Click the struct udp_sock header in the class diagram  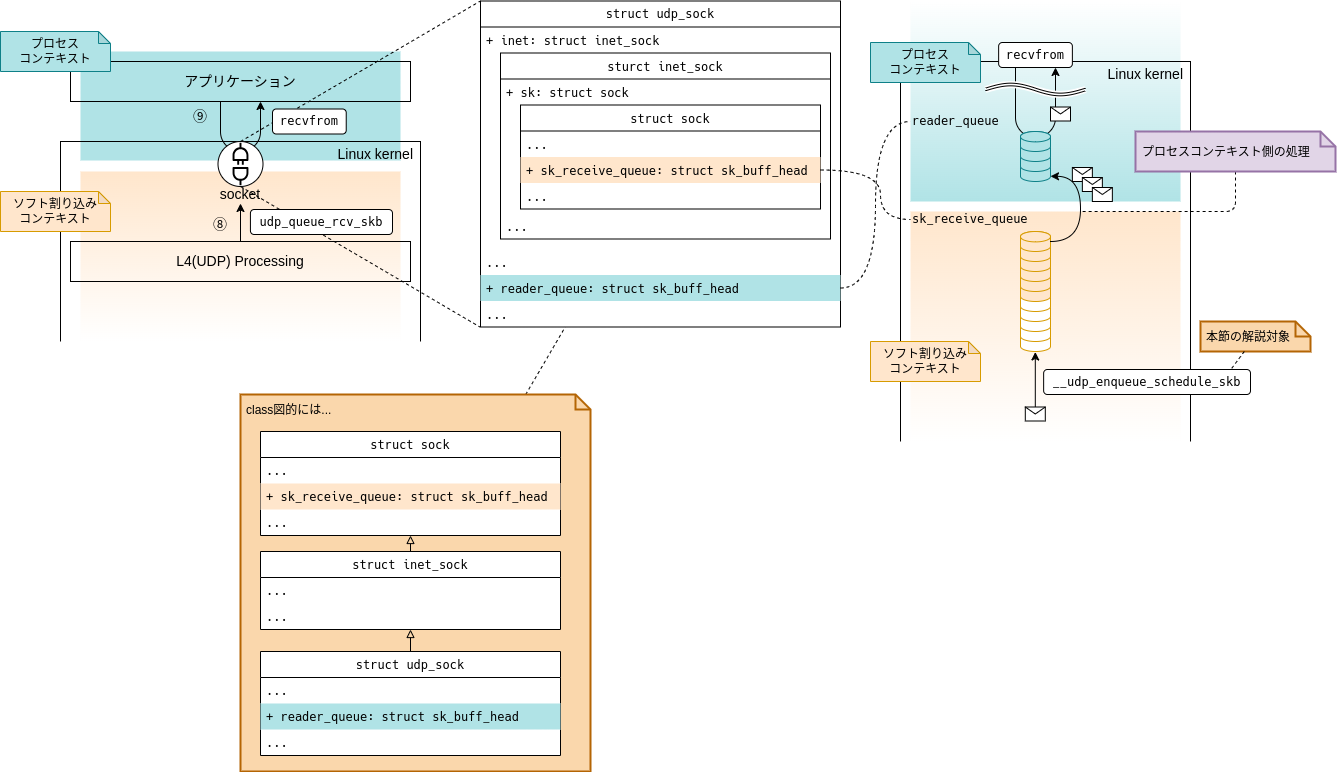point(410,665)
